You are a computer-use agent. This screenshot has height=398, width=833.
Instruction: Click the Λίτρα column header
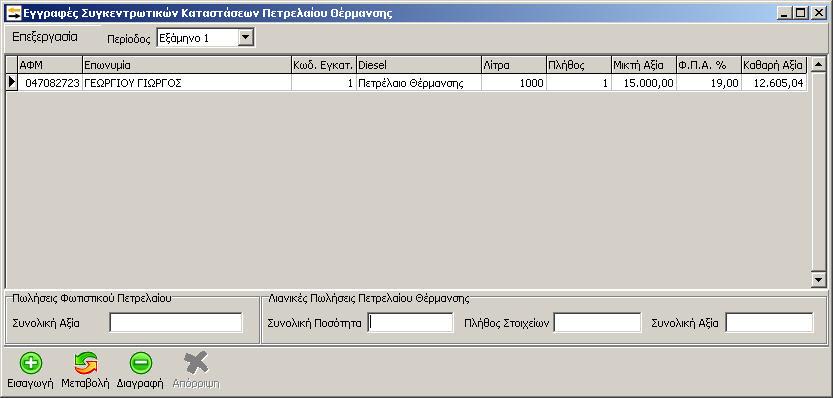click(x=514, y=65)
